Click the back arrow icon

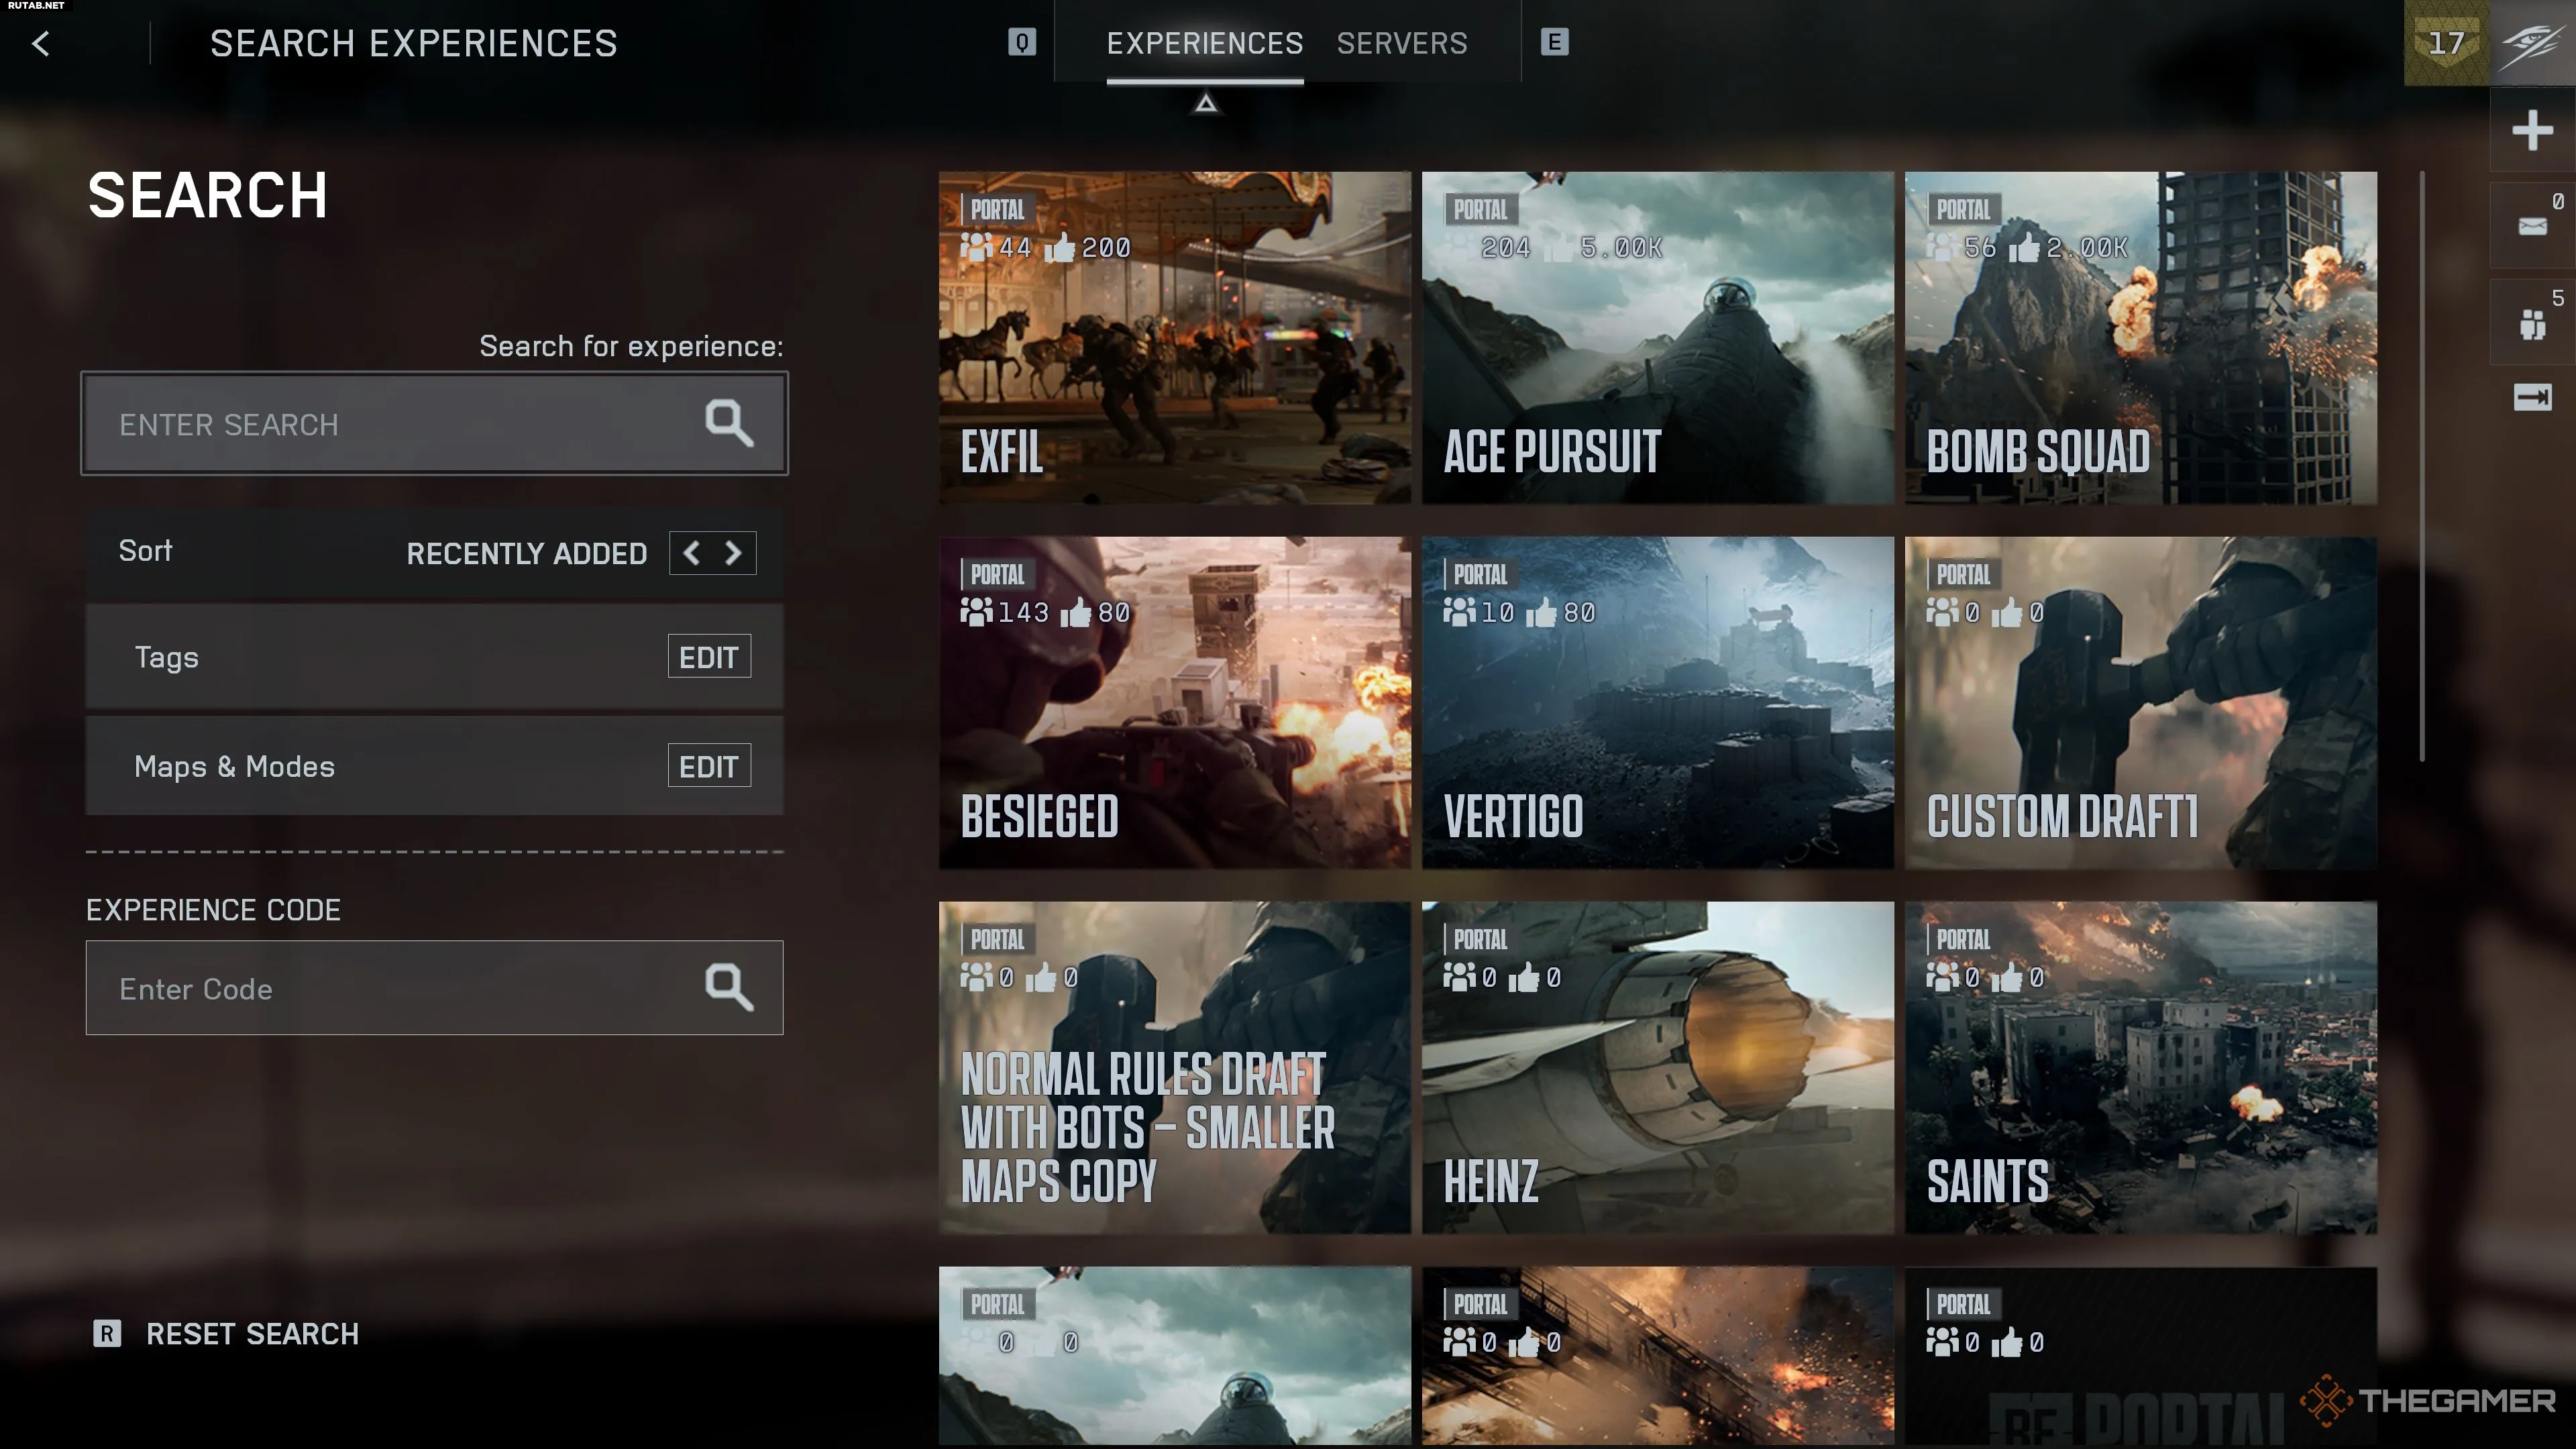pos(41,43)
